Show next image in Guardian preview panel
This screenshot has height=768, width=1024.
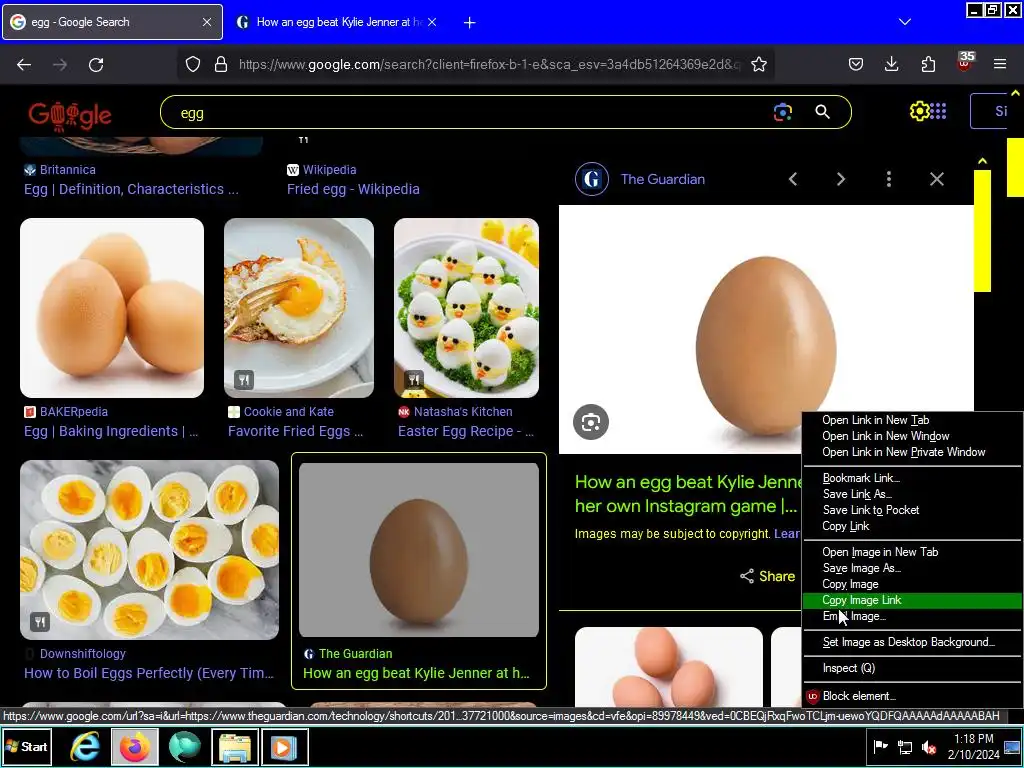[x=841, y=179]
